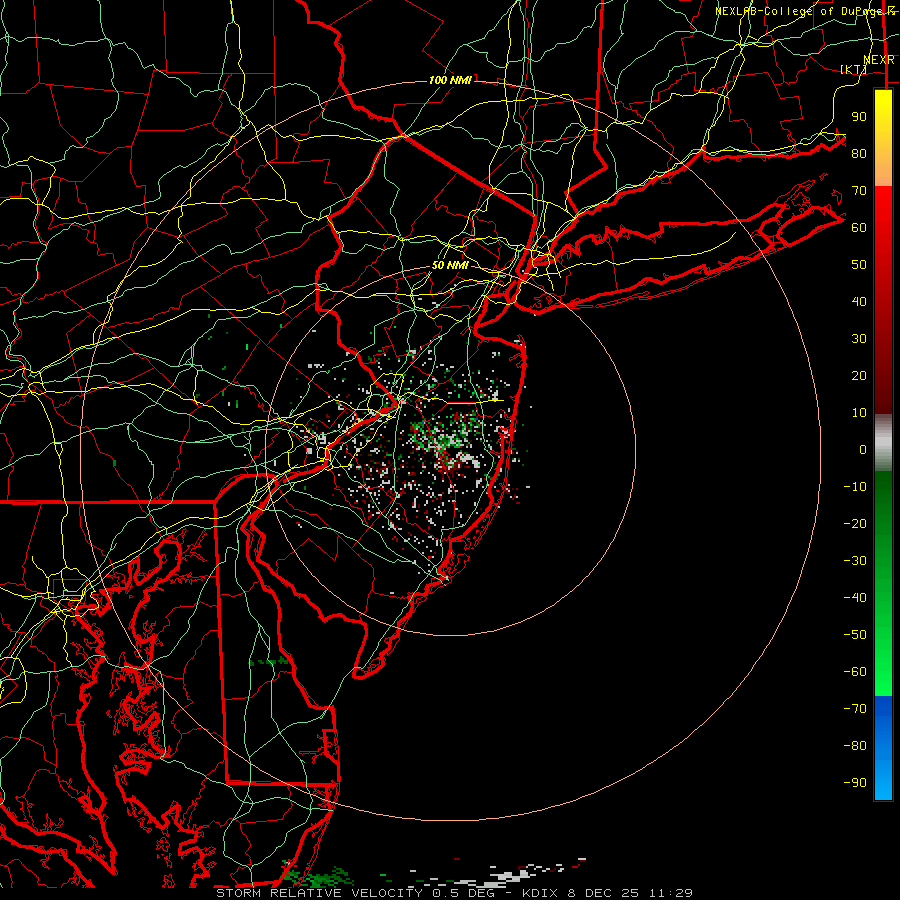Click the 50 NMI range ring label

pos(450,265)
